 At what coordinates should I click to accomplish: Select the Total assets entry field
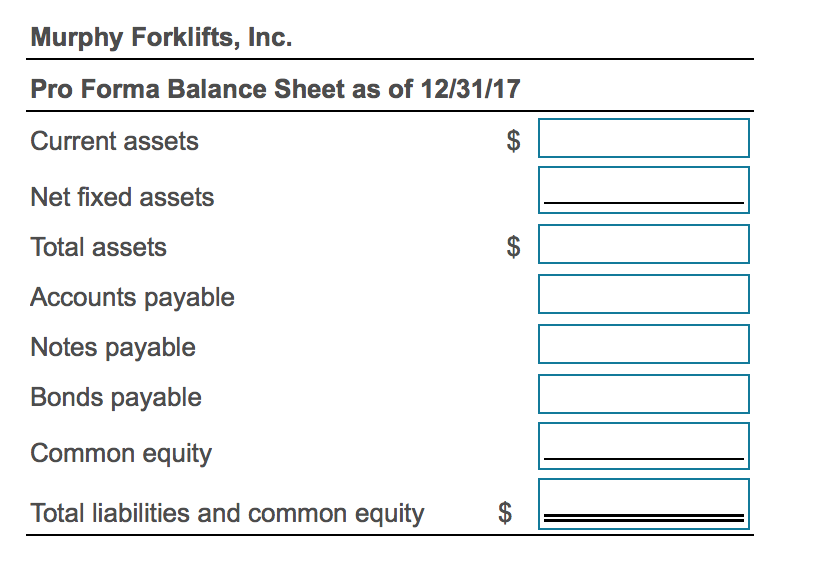[643, 243]
